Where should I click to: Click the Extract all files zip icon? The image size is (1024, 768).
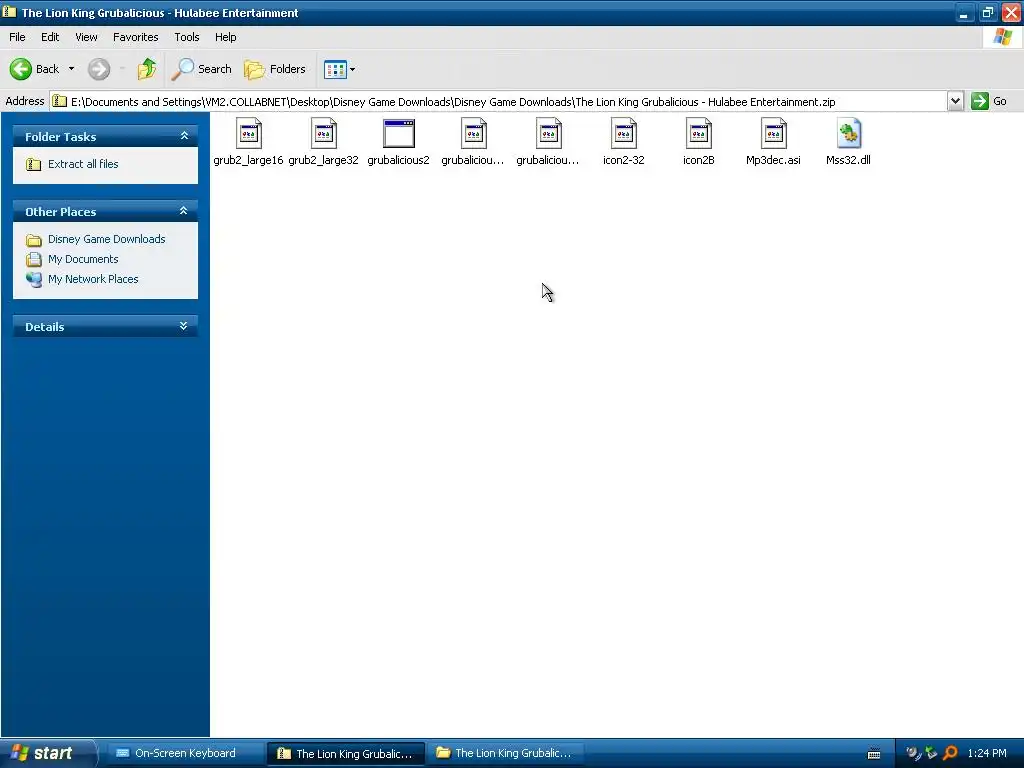click(33, 165)
